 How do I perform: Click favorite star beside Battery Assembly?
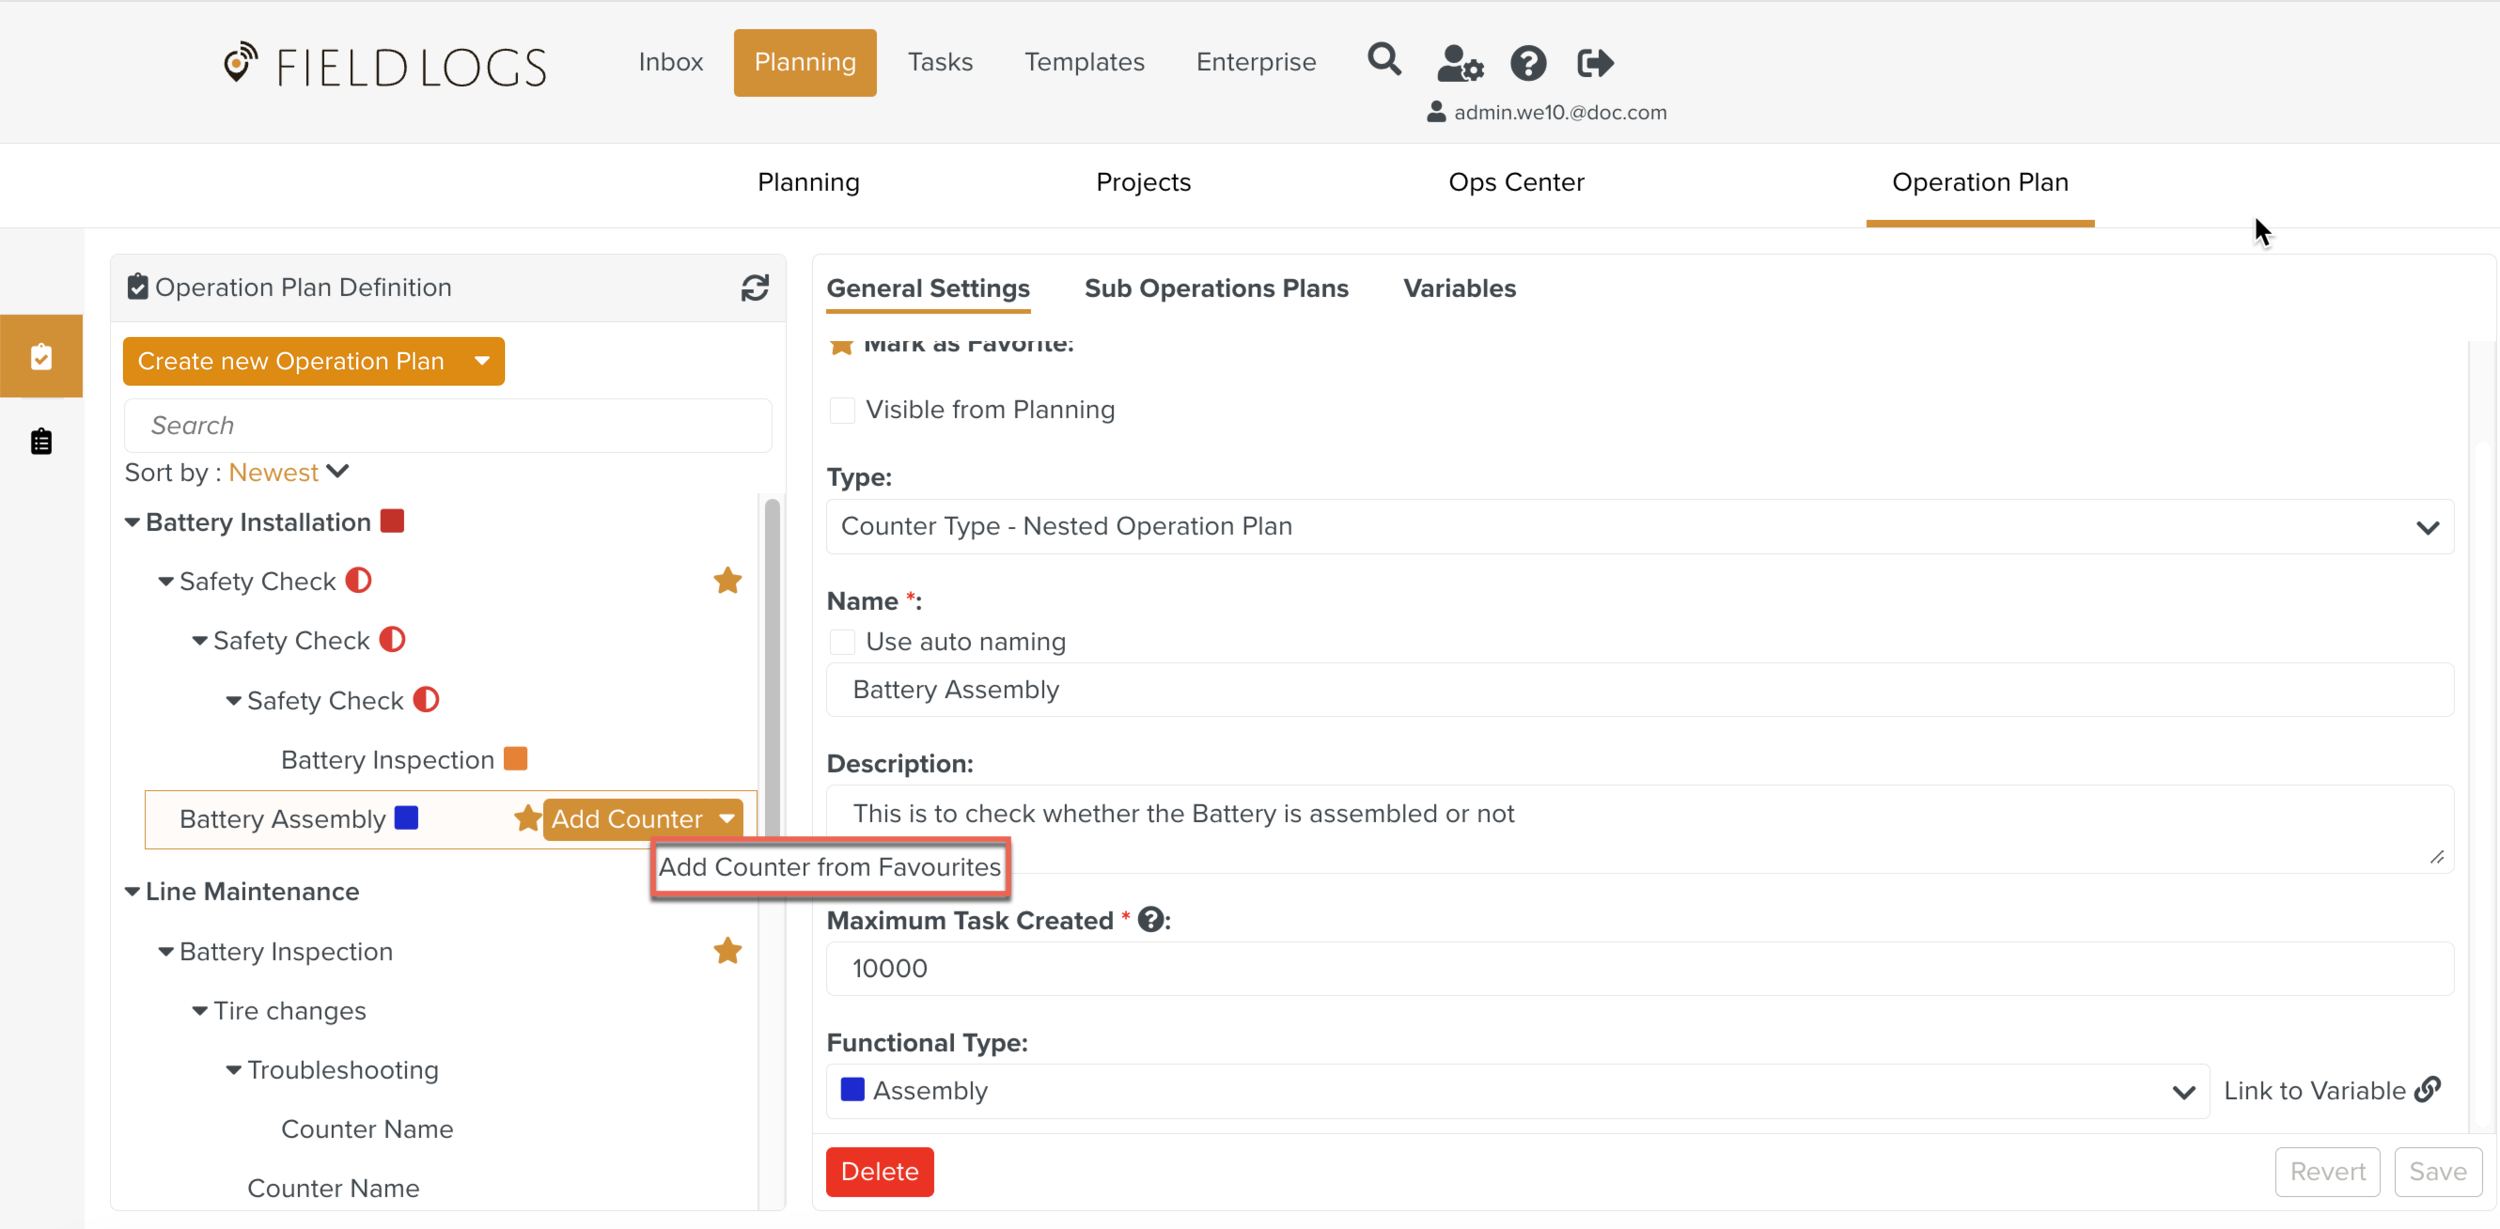pos(527,818)
